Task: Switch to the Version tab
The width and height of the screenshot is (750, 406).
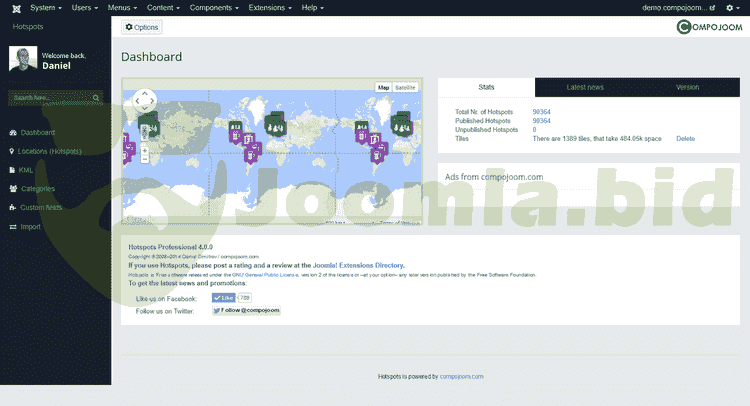Action: click(687, 87)
